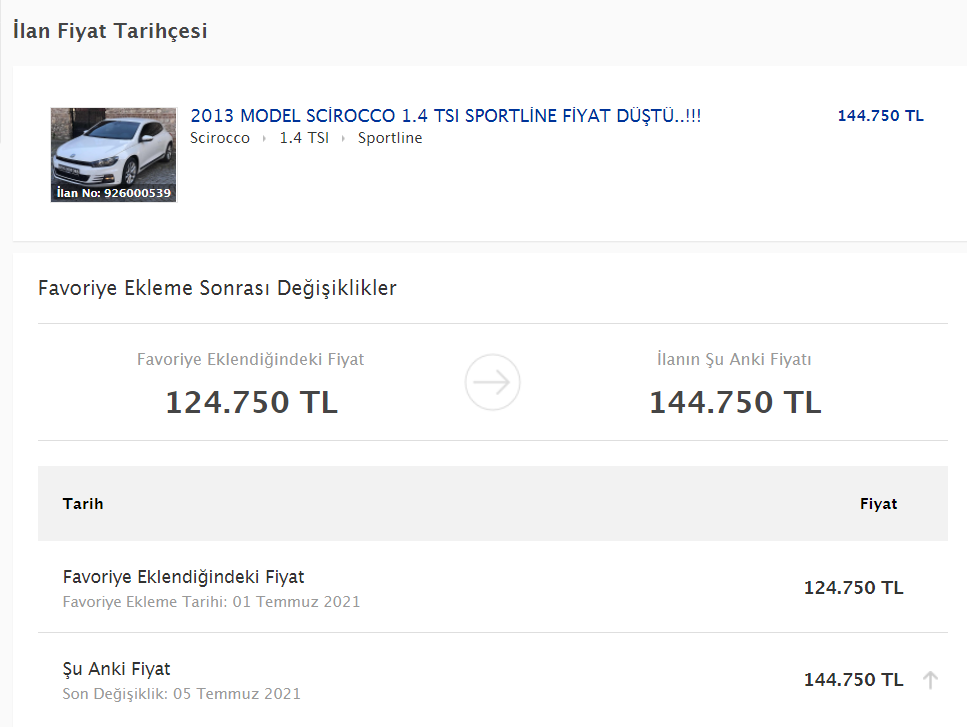967x727 pixels.
Task: Click the İlanın Şu Anki Fiyatı label
Action: [x=735, y=360]
